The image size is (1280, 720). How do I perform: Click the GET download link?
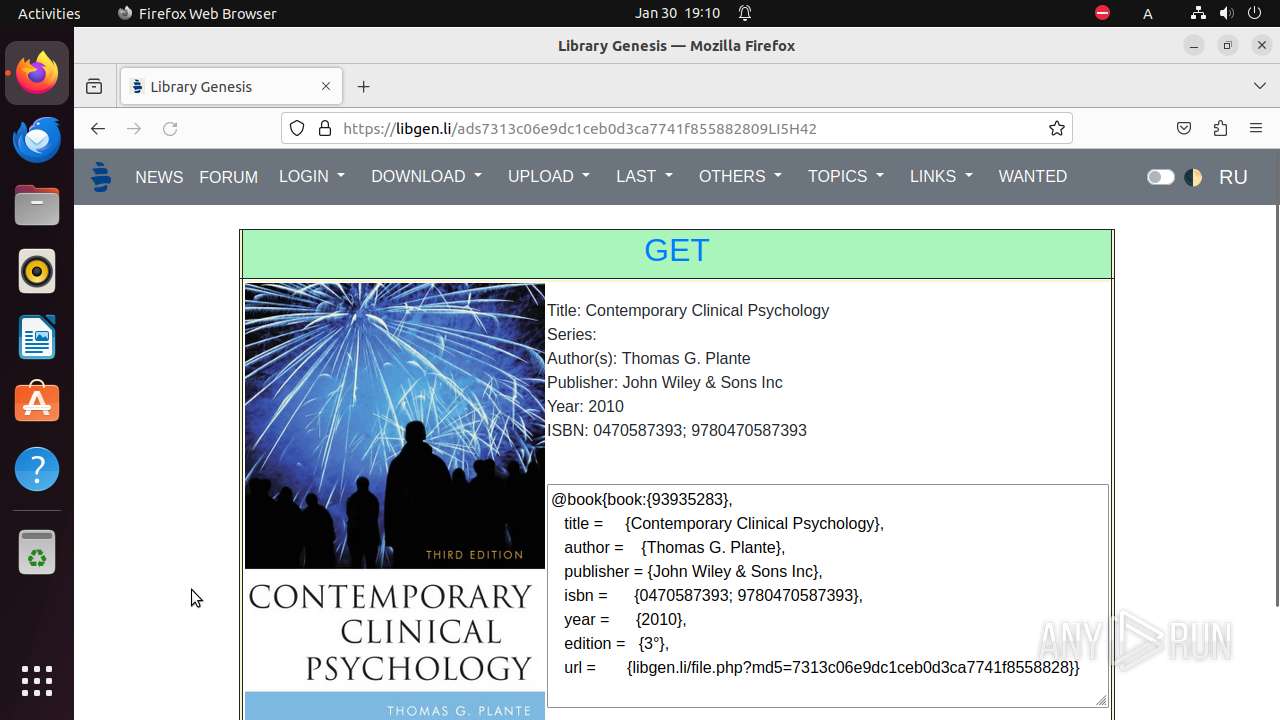pos(677,250)
